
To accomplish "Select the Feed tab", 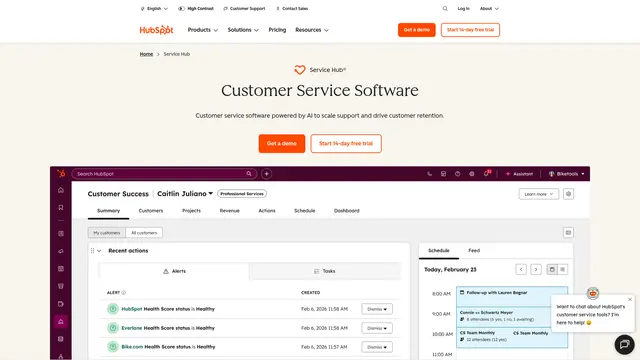I will pyautogui.click(x=474, y=251).
